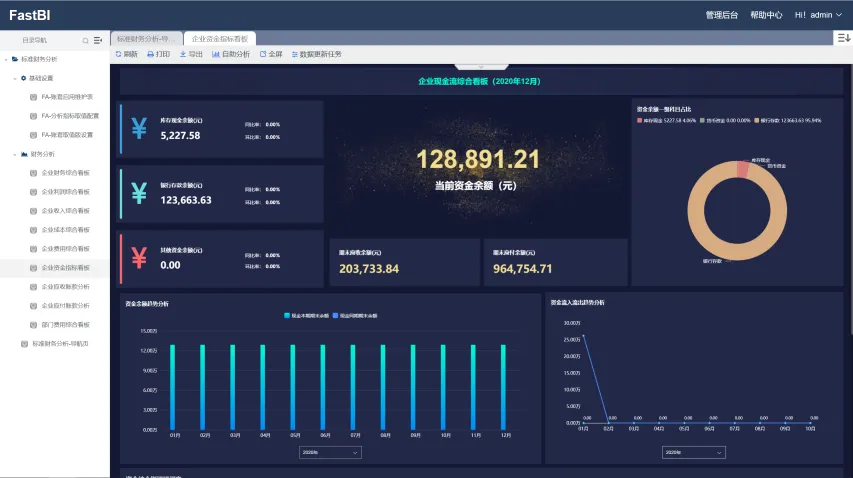
Task: Open 企业应收账款分析 in the sidebar
Action: coord(66,287)
